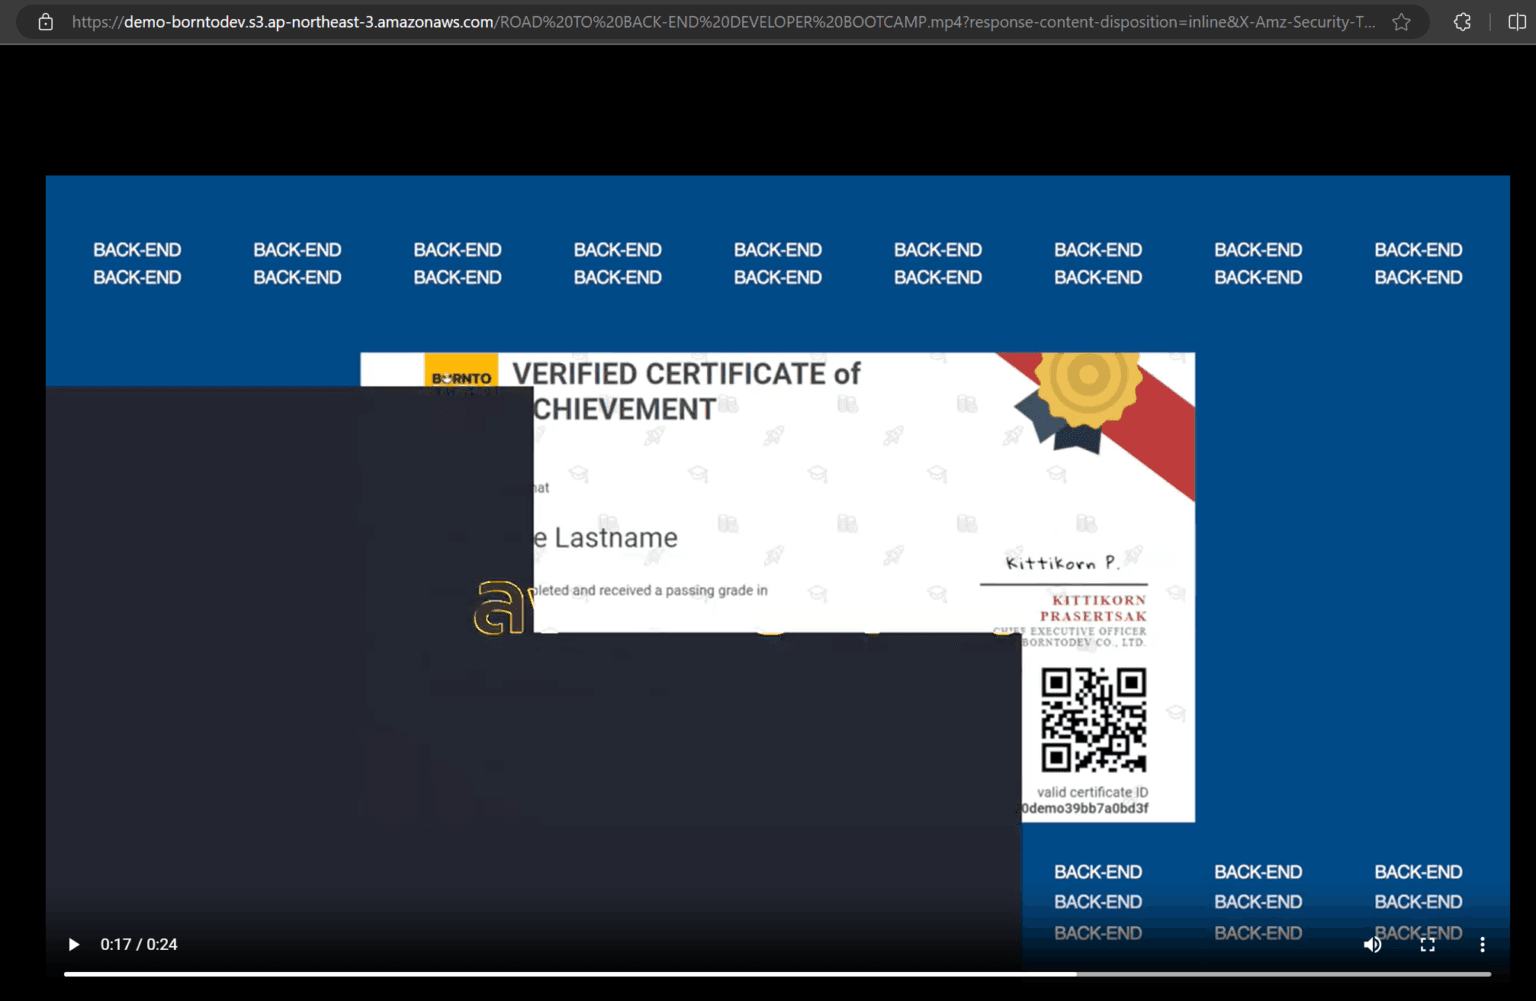Click the bookmark star for this page
The image size is (1536, 1001).
(x=1401, y=21)
